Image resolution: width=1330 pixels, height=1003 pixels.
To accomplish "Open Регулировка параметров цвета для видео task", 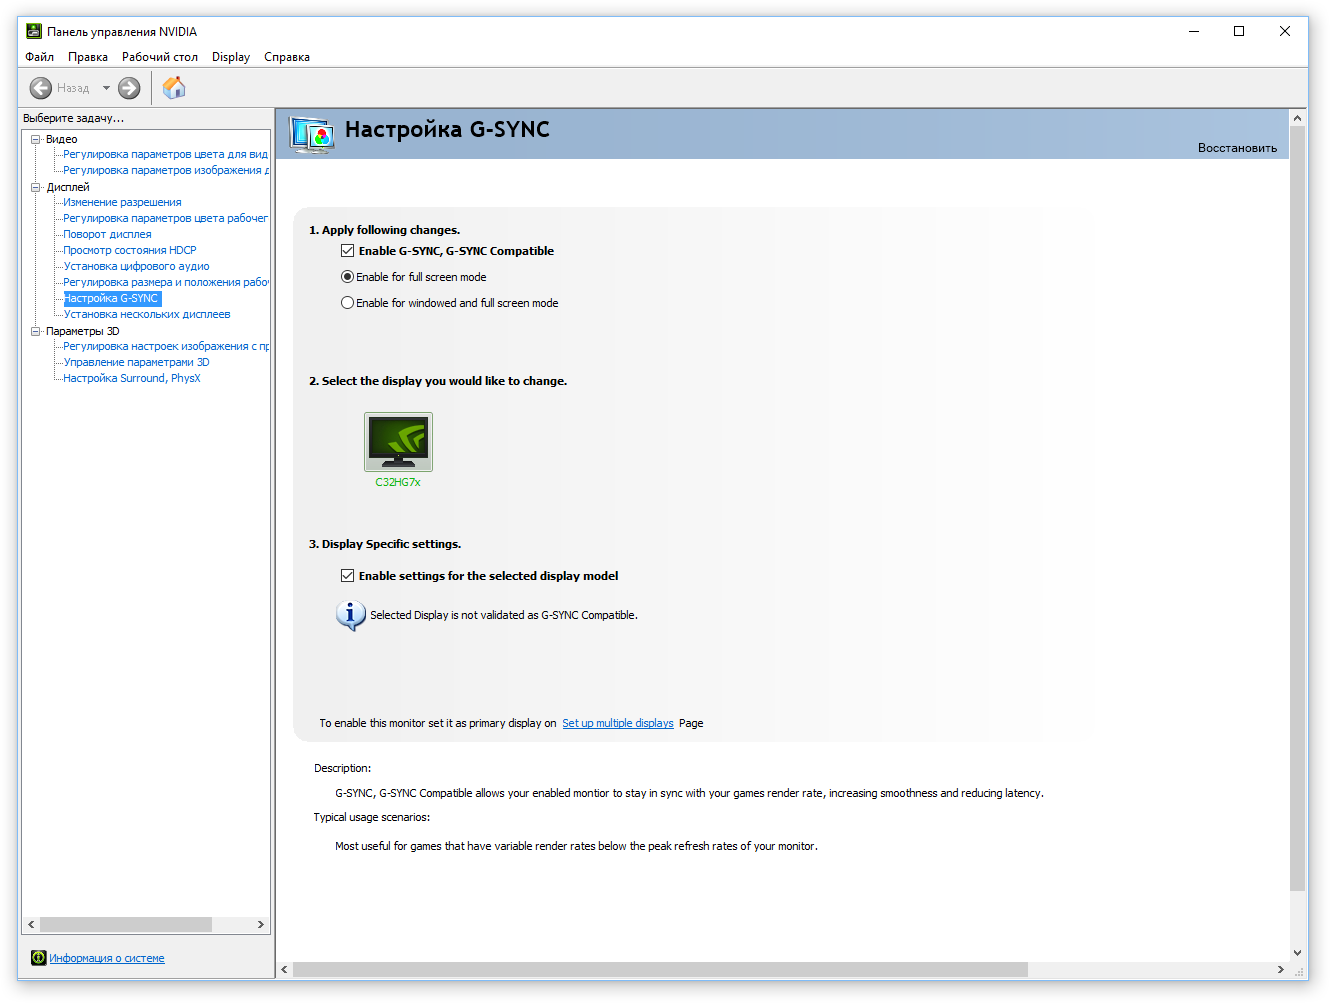I will [166, 154].
